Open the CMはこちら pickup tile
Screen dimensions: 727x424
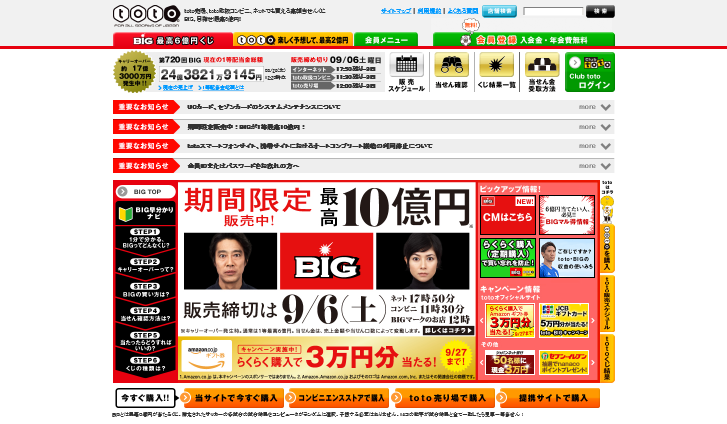508,215
